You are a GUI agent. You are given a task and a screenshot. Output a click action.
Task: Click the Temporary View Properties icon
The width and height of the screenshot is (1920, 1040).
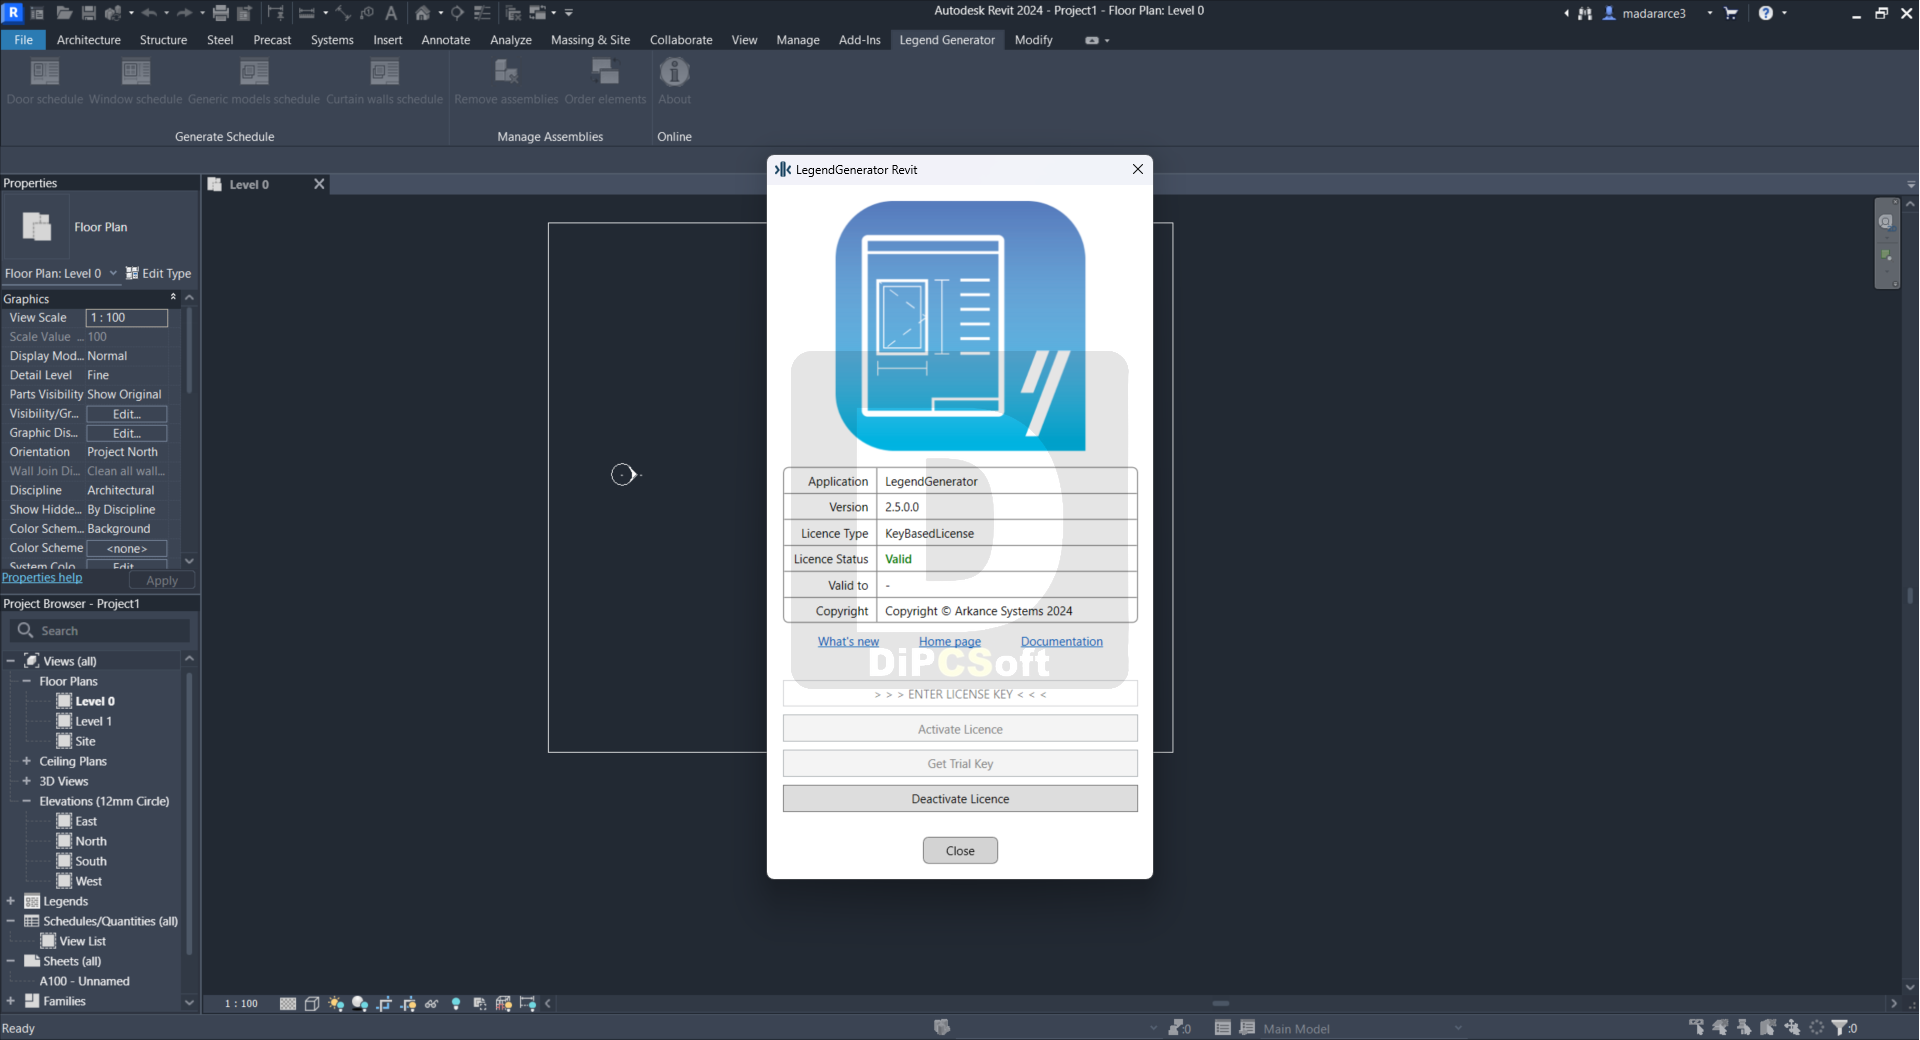click(x=480, y=1003)
